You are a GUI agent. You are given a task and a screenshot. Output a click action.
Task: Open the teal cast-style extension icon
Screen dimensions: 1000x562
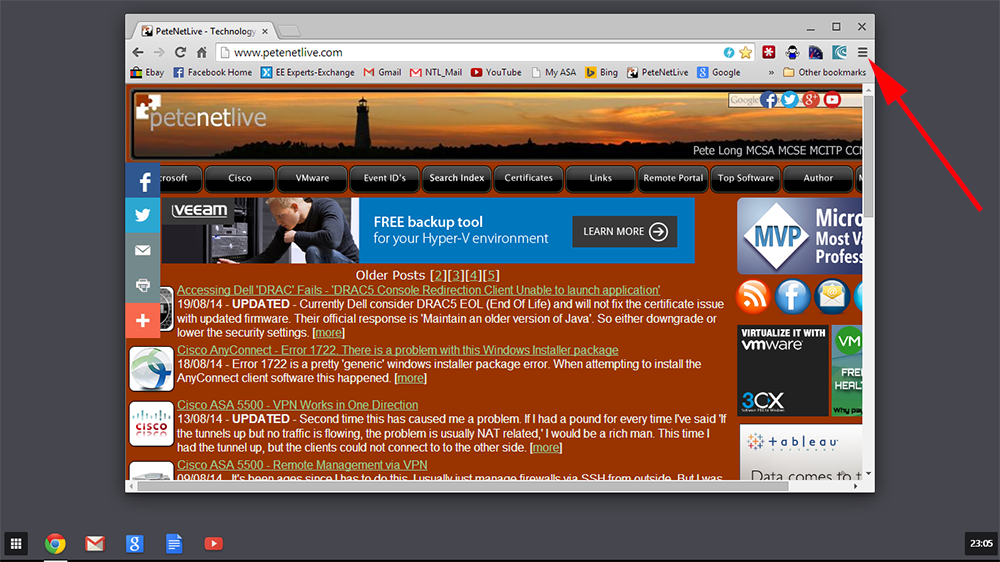tap(839, 52)
